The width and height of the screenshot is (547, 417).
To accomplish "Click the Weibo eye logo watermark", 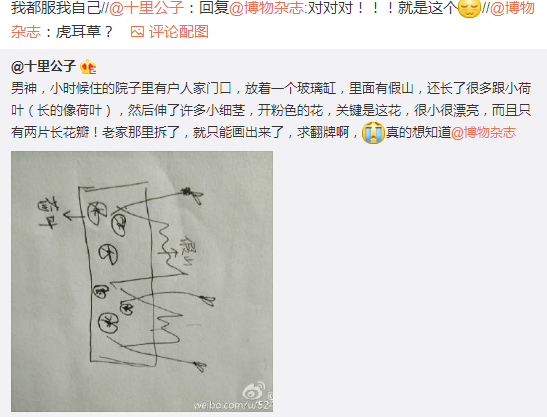I will 254,391.
